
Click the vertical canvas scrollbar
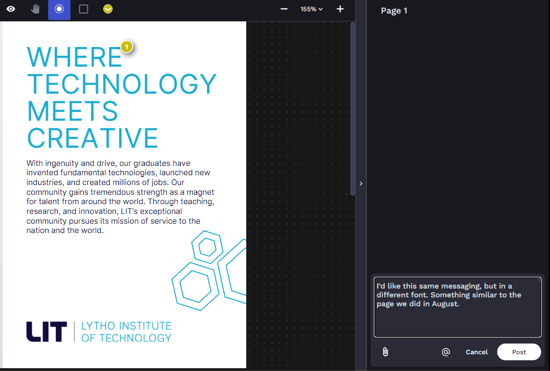click(x=353, y=109)
